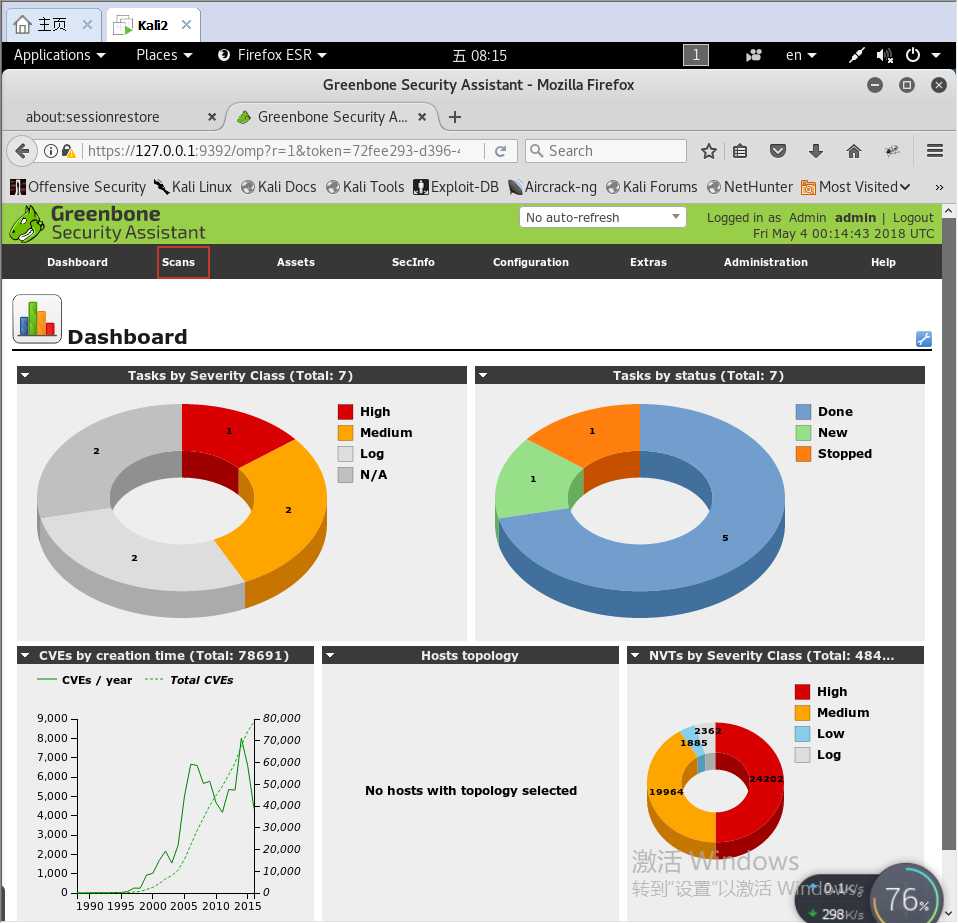Reload the current page

click(500, 151)
